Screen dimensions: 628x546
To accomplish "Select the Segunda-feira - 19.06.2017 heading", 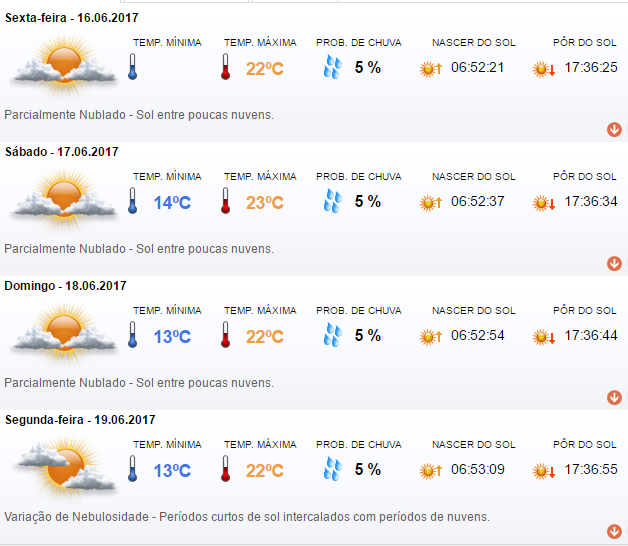I will point(80,420).
